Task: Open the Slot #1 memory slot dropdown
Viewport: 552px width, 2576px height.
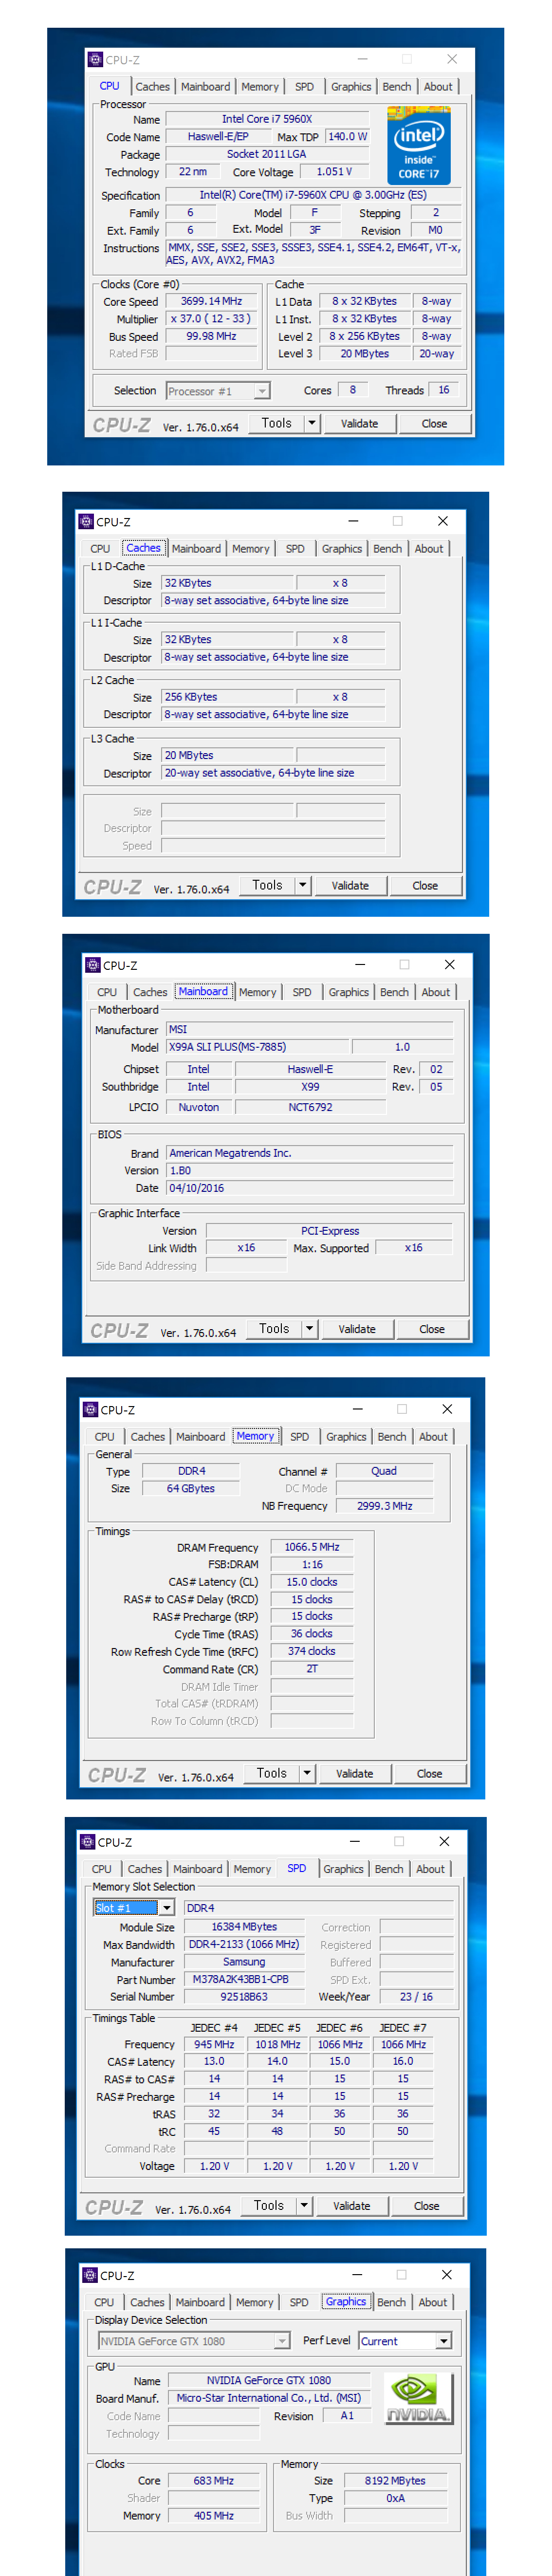Action: point(167,1908)
